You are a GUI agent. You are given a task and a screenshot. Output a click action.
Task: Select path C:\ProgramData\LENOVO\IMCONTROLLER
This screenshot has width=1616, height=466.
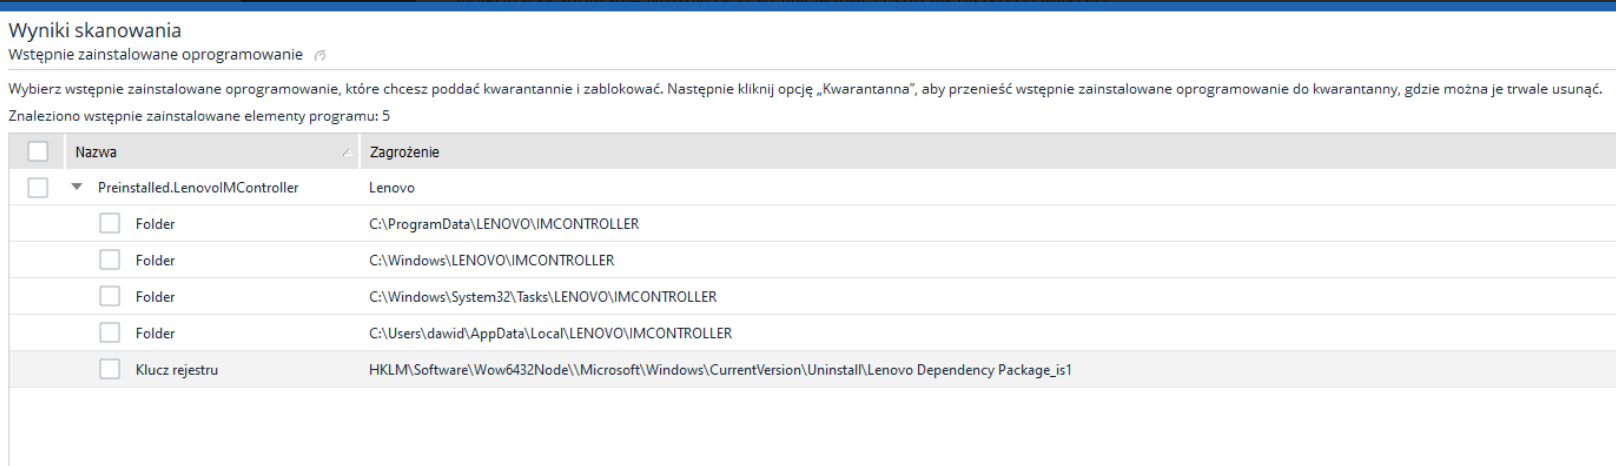click(x=504, y=224)
